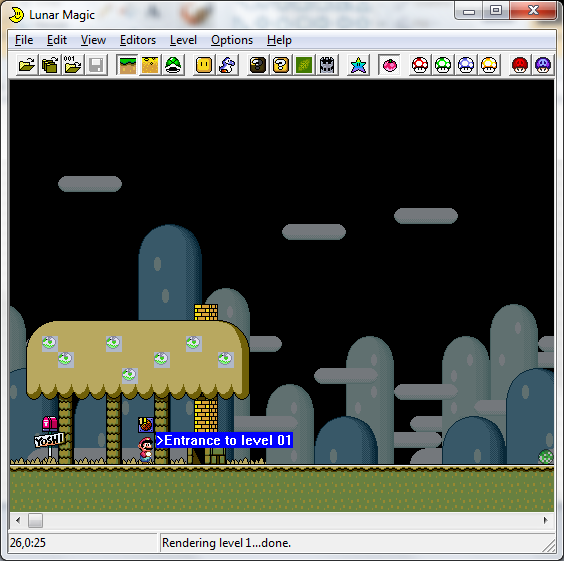The width and height of the screenshot is (564, 561).
Task: Open the Editors menu
Action: (x=138, y=40)
